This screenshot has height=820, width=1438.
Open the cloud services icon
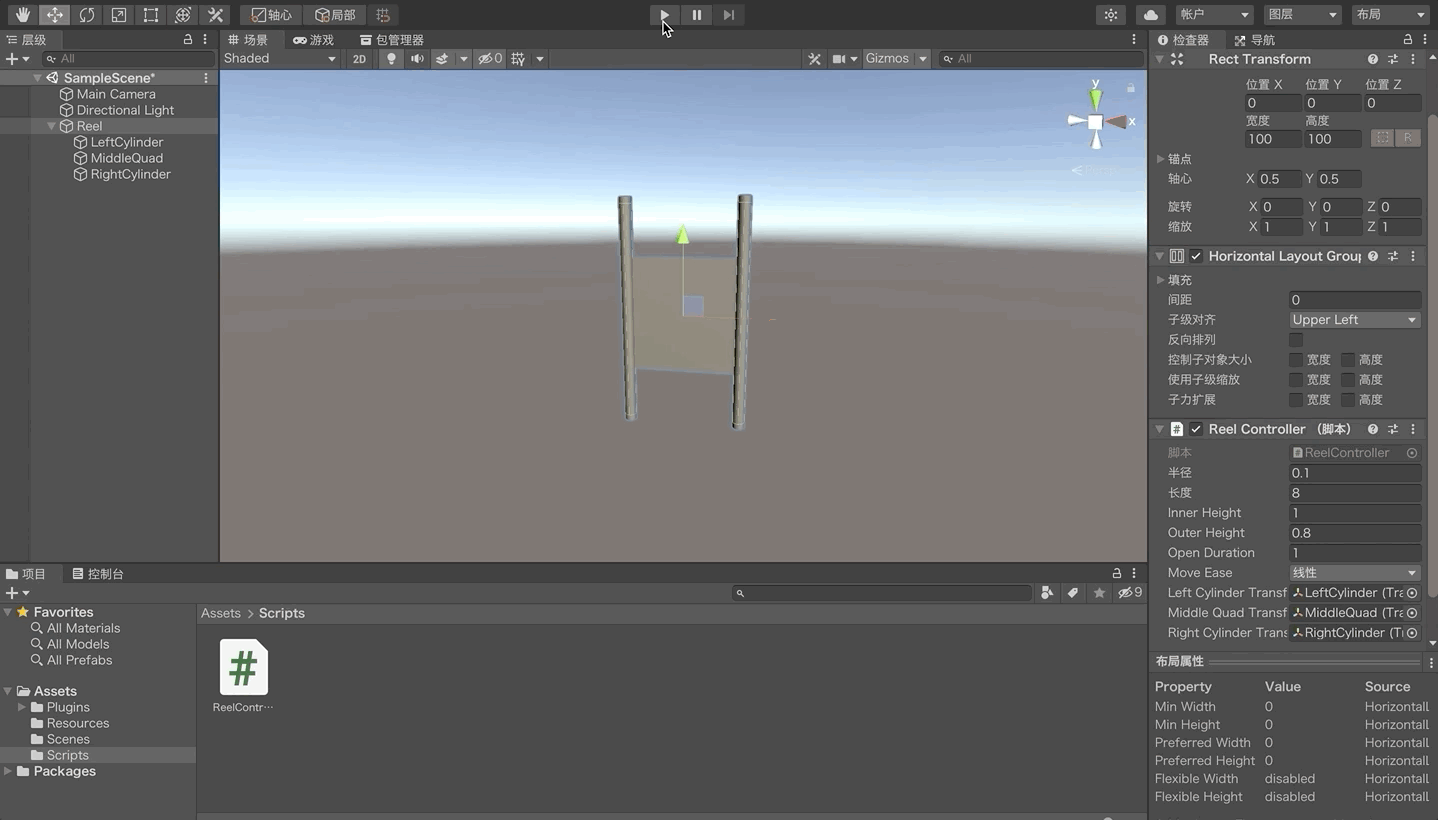(x=1150, y=15)
